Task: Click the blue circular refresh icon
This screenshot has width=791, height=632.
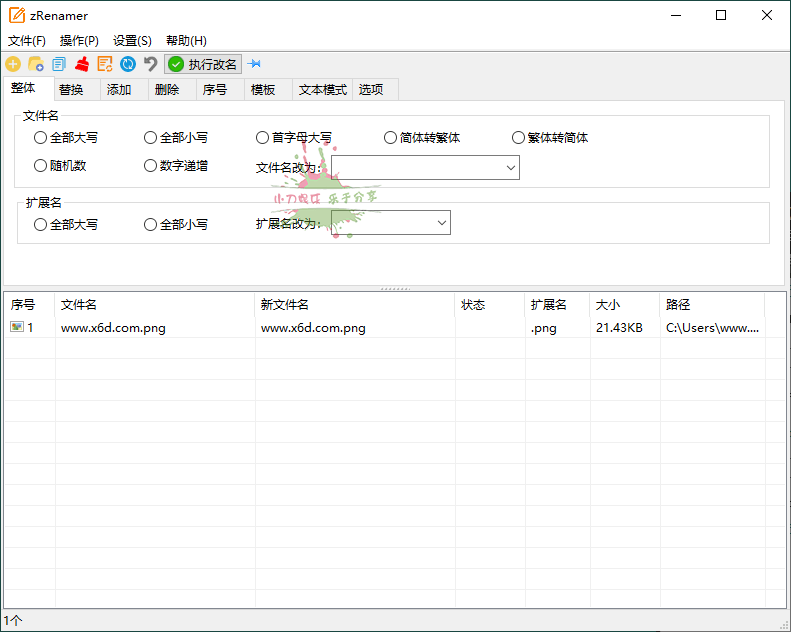Action: coord(128,64)
